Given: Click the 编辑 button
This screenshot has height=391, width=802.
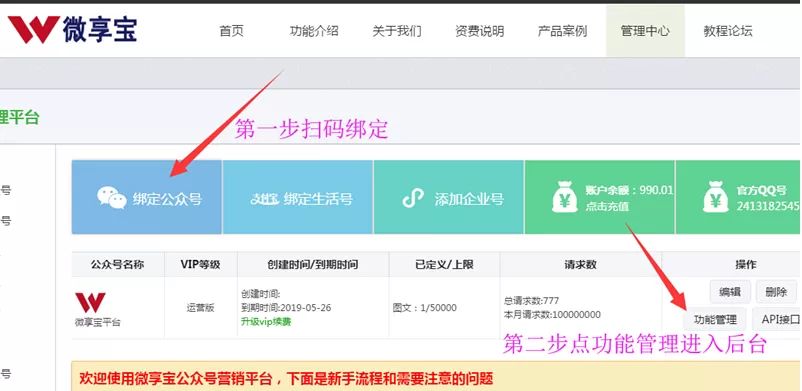Looking at the screenshot, I should click(730, 292).
